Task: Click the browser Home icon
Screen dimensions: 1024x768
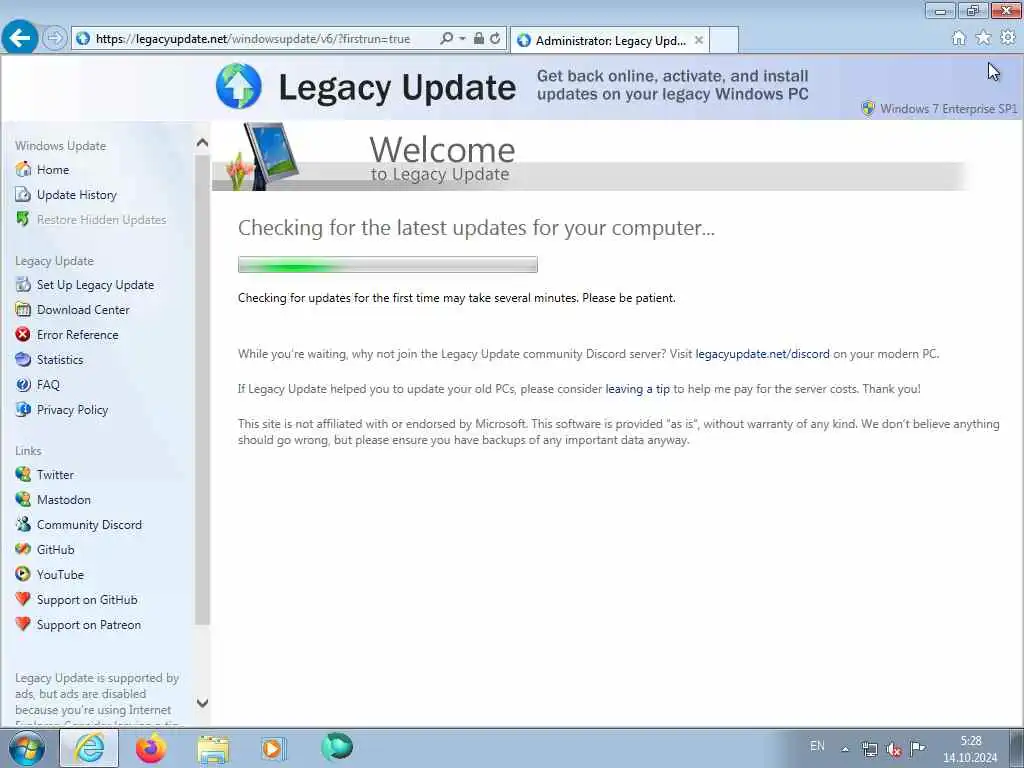Action: coord(959,38)
